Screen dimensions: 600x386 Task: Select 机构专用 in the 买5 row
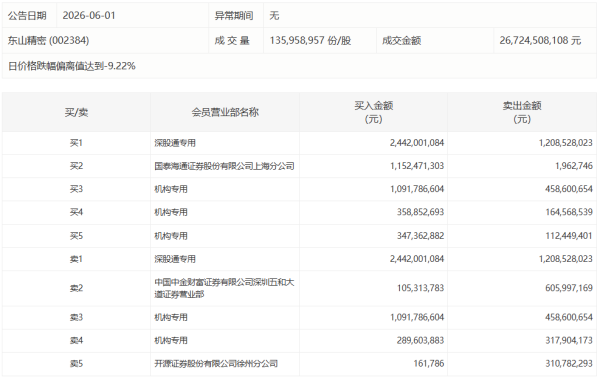point(171,236)
